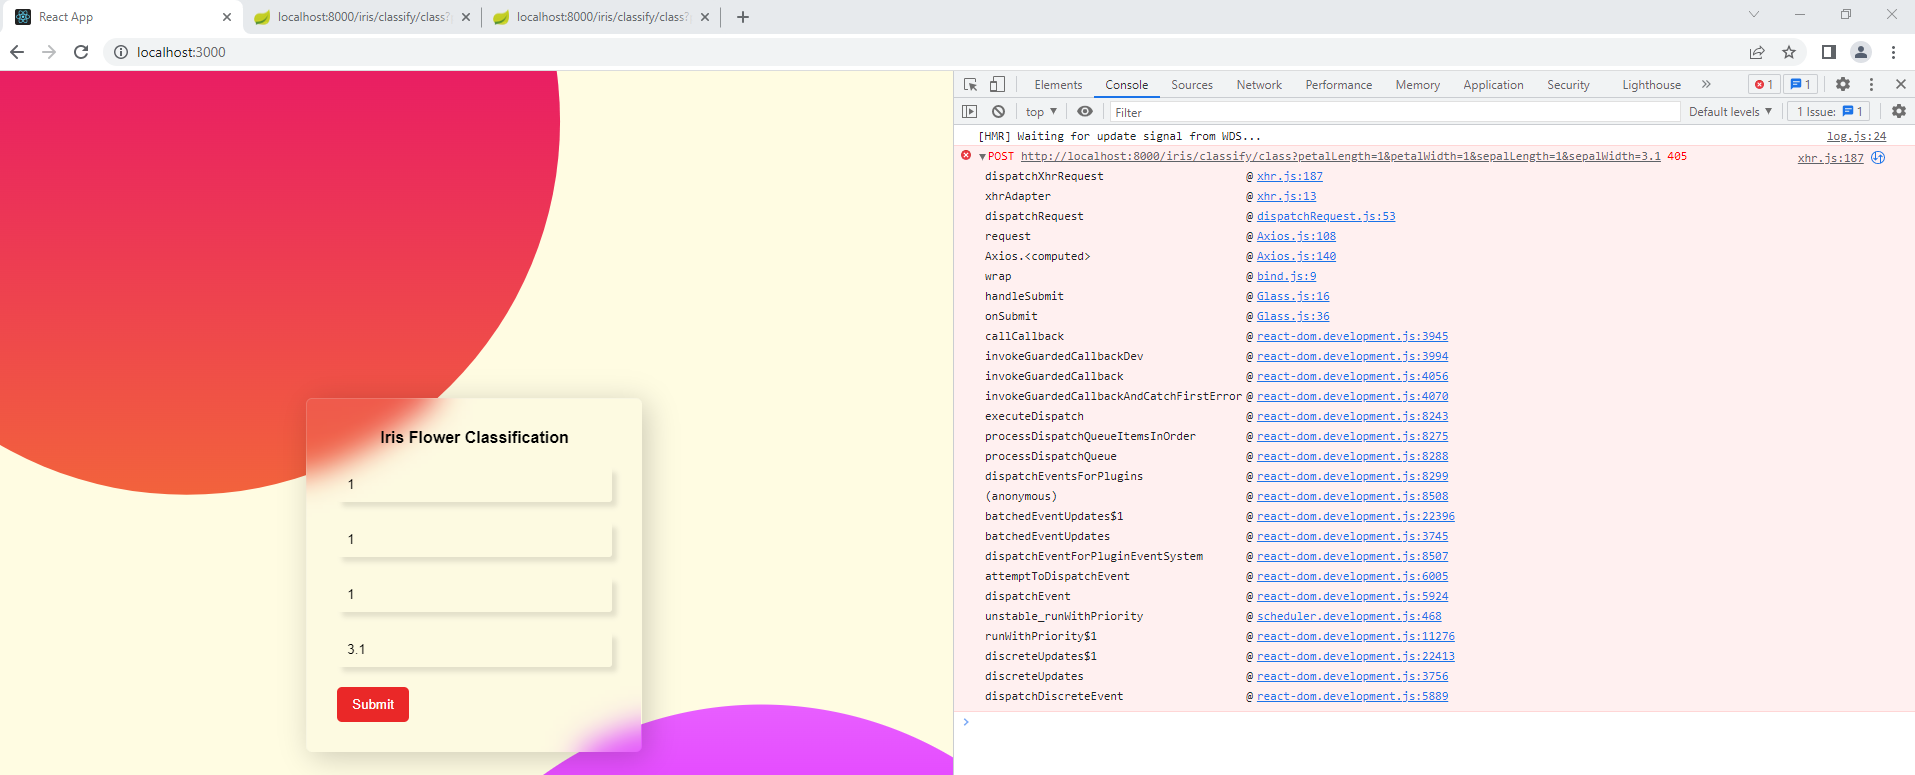Open the log.js:24 source link

[x=1856, y=136]
